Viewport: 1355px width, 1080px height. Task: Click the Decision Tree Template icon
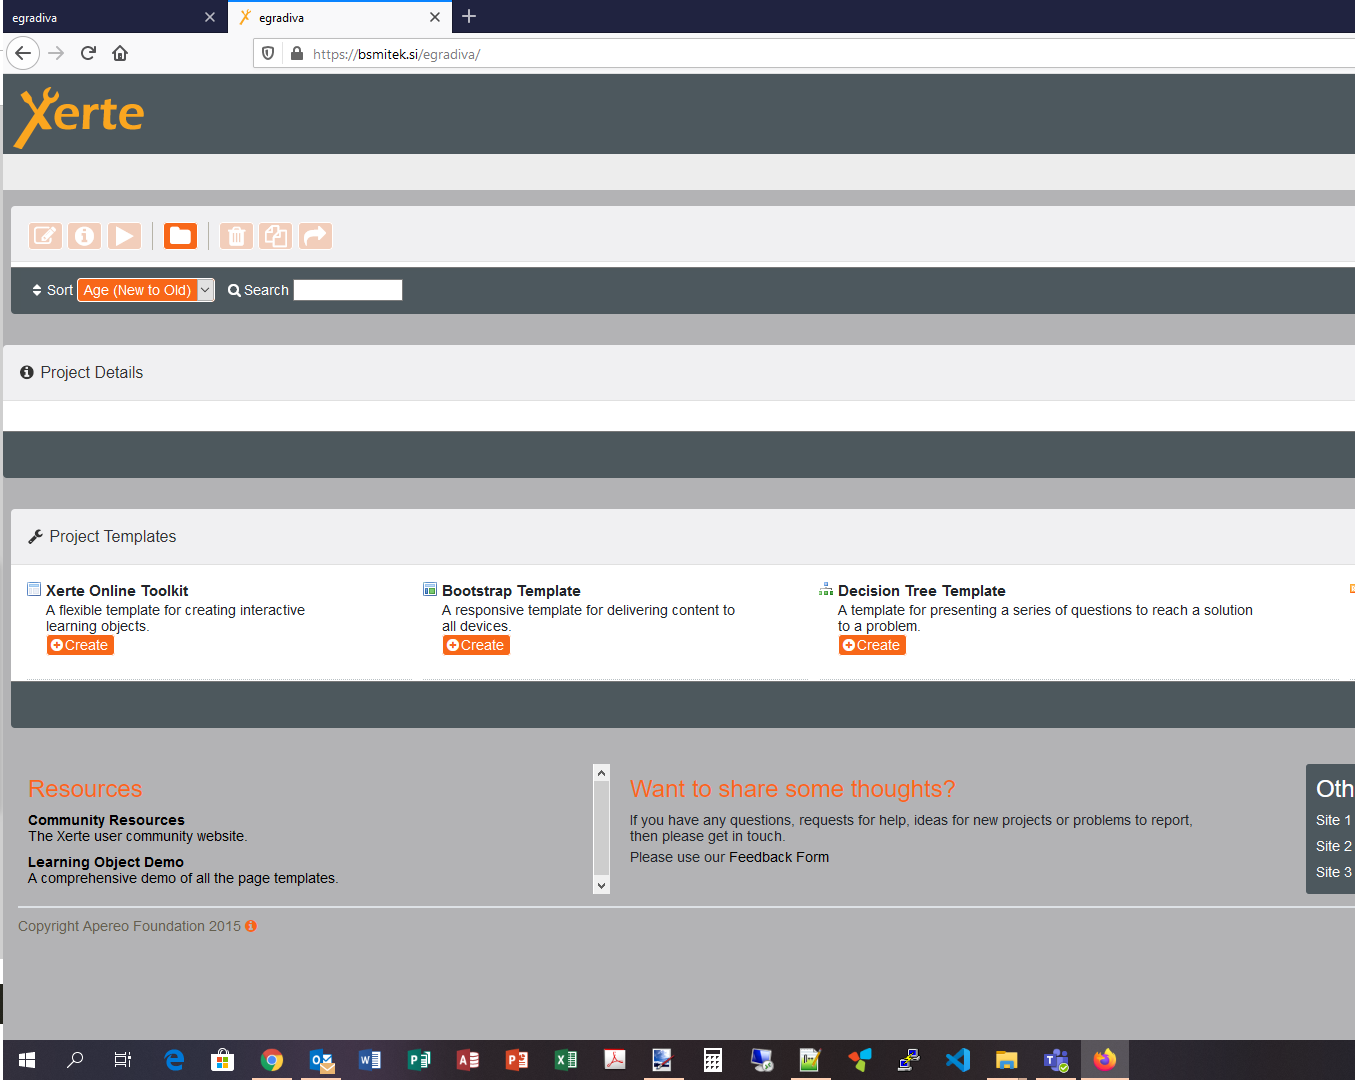click(x=826, y=590)
